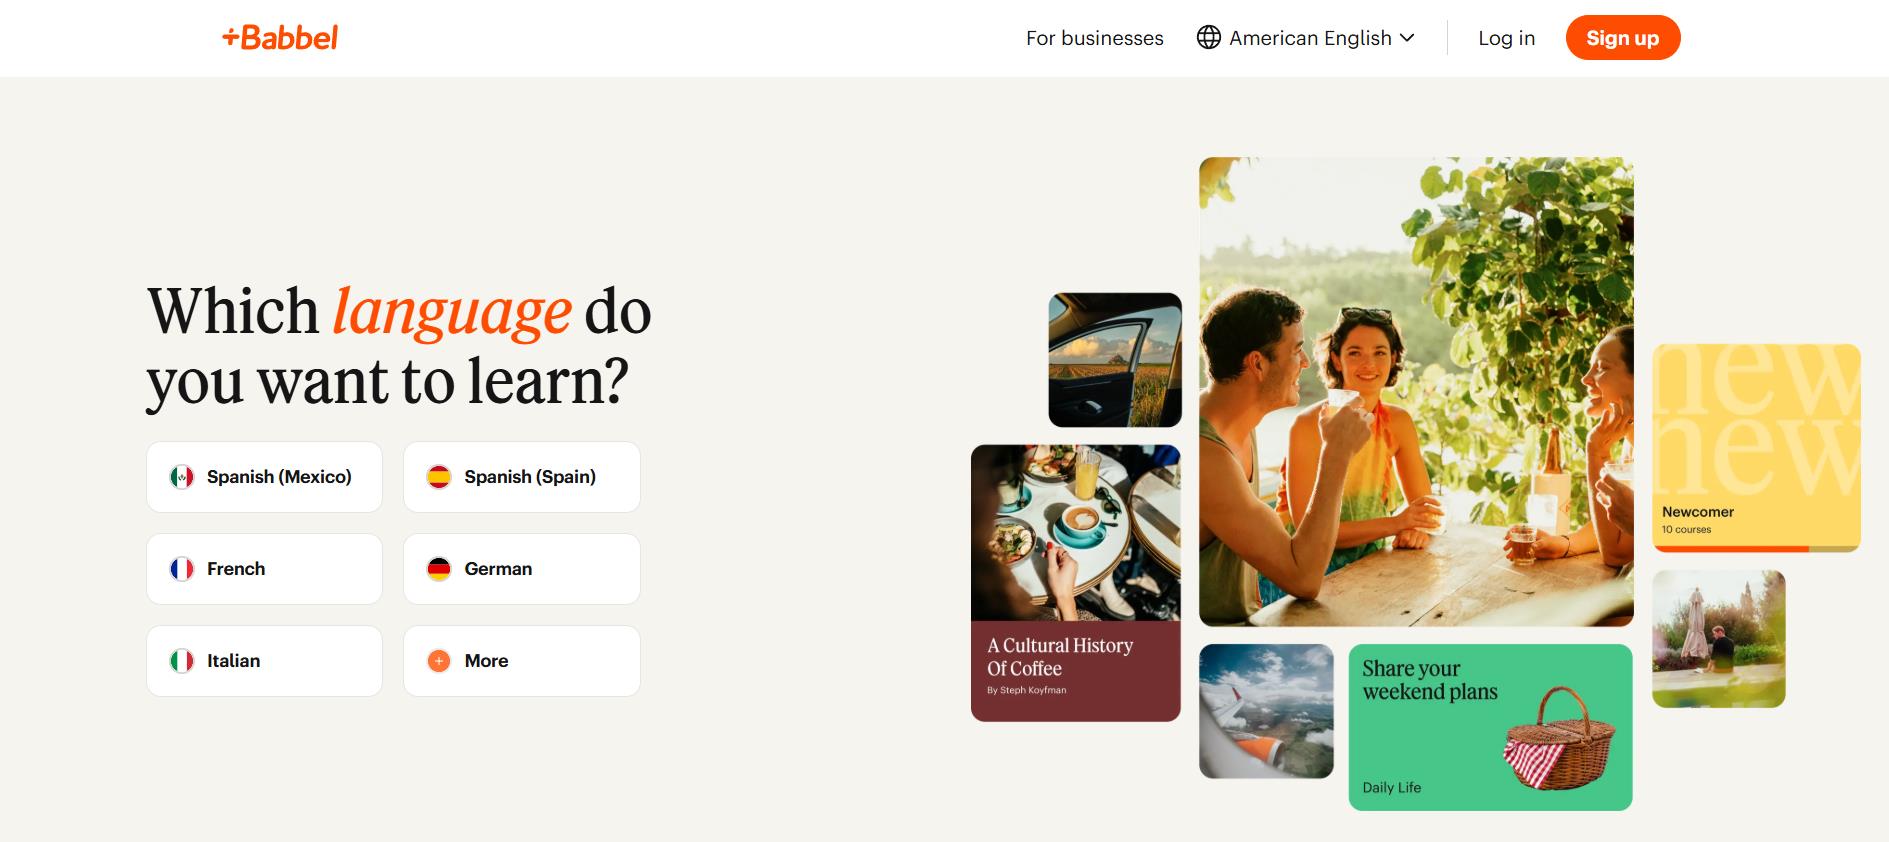Image resolution: width=1889 pixels, height=842 pixels.
Task: Open the Log in page
Action: pos(1506,38)
